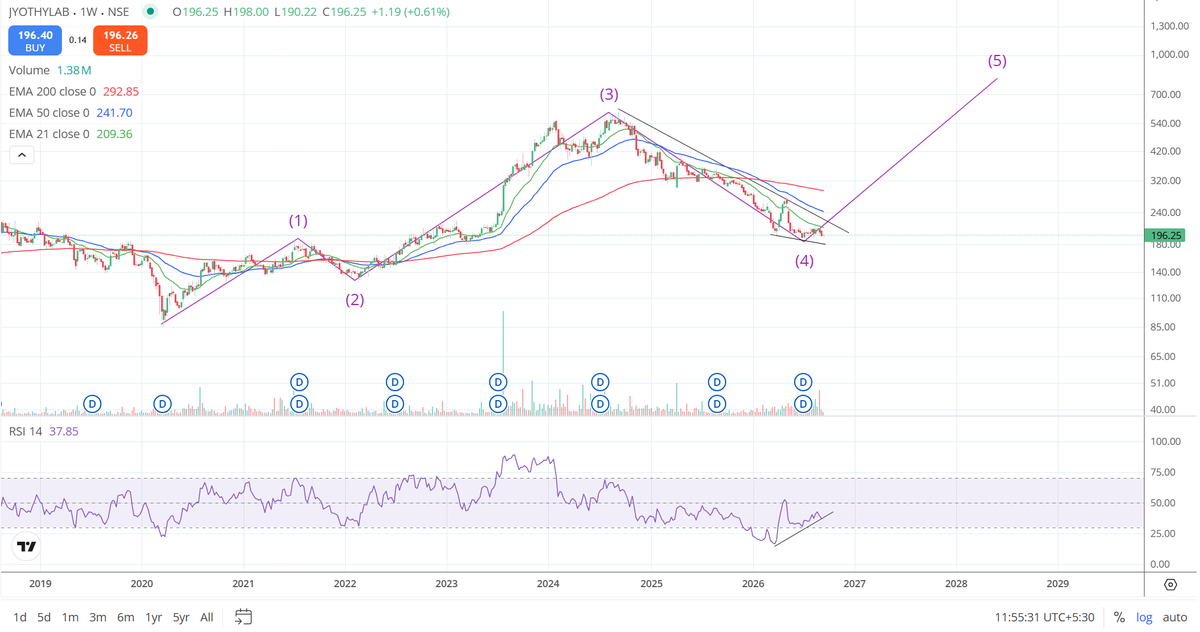Click the TradingView logo on chart
The height and width of the screenshot is (632, 1200).
tap(27, 546)
